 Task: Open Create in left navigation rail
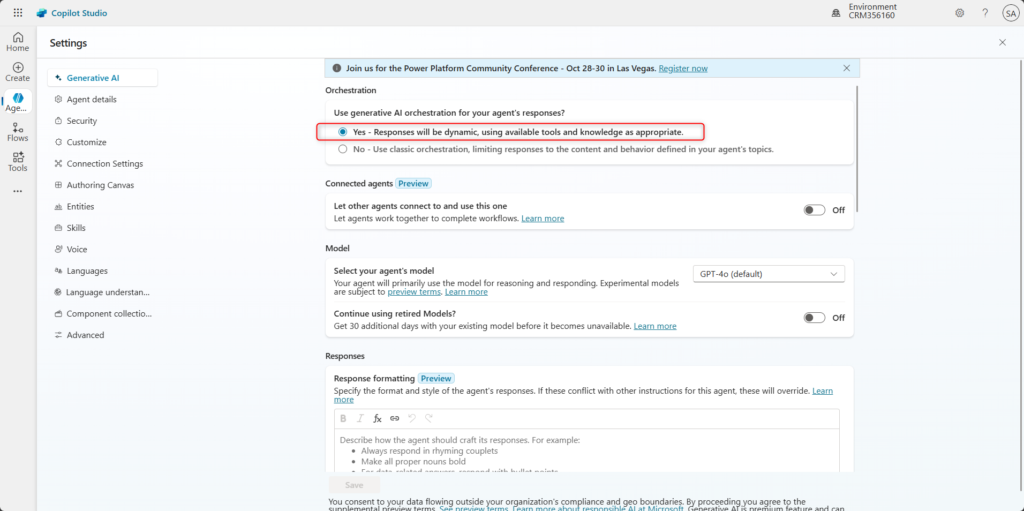[18, 71]
